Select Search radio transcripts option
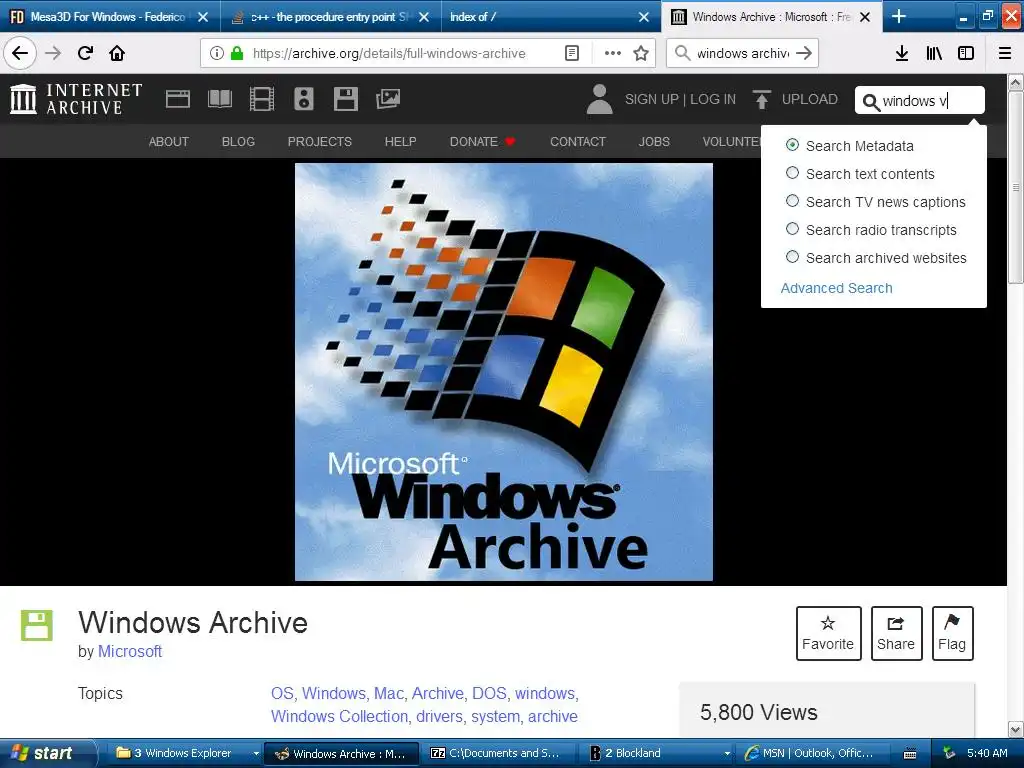 pyautogui.click(x=792, y=229)
